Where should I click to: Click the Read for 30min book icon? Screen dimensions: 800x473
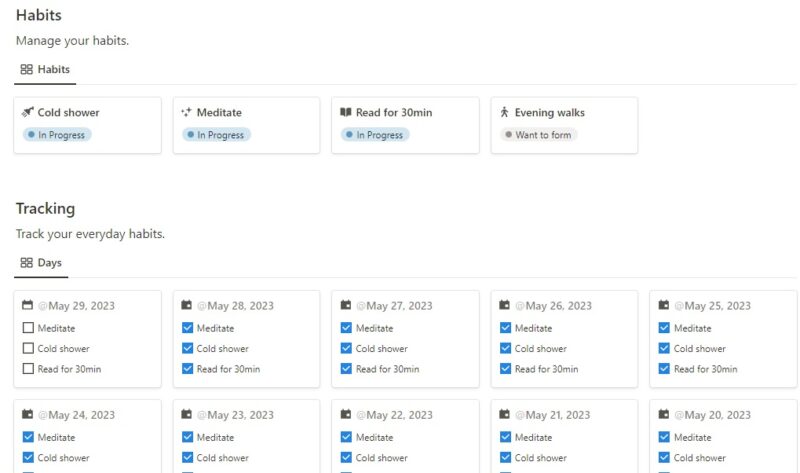click(346, 112)
